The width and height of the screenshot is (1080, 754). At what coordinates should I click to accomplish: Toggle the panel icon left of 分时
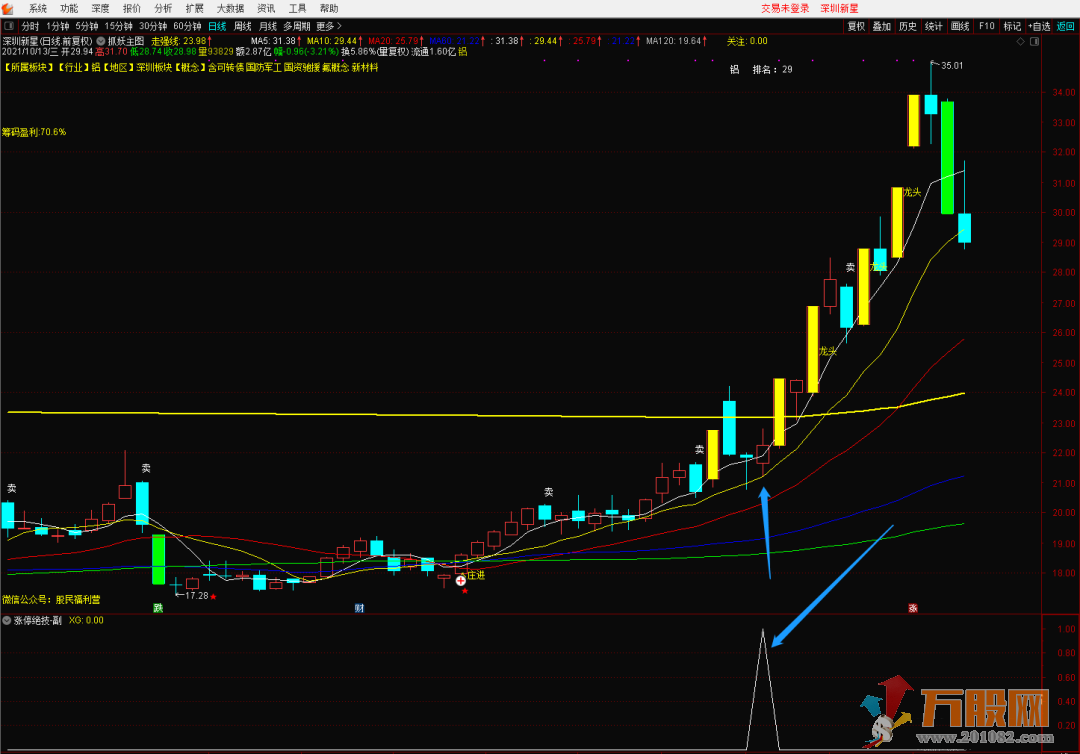coord(9,26)
